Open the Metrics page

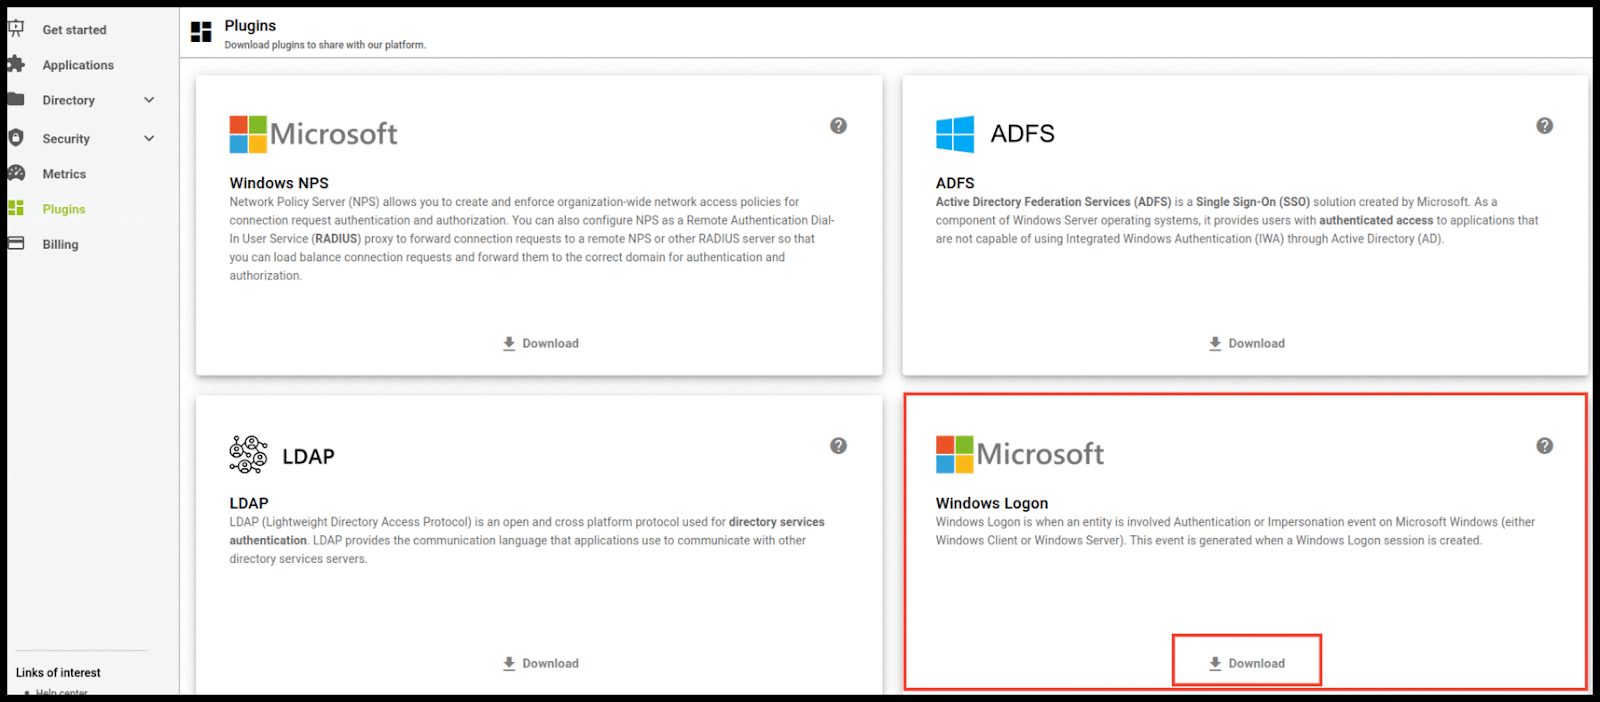point(64,174)
